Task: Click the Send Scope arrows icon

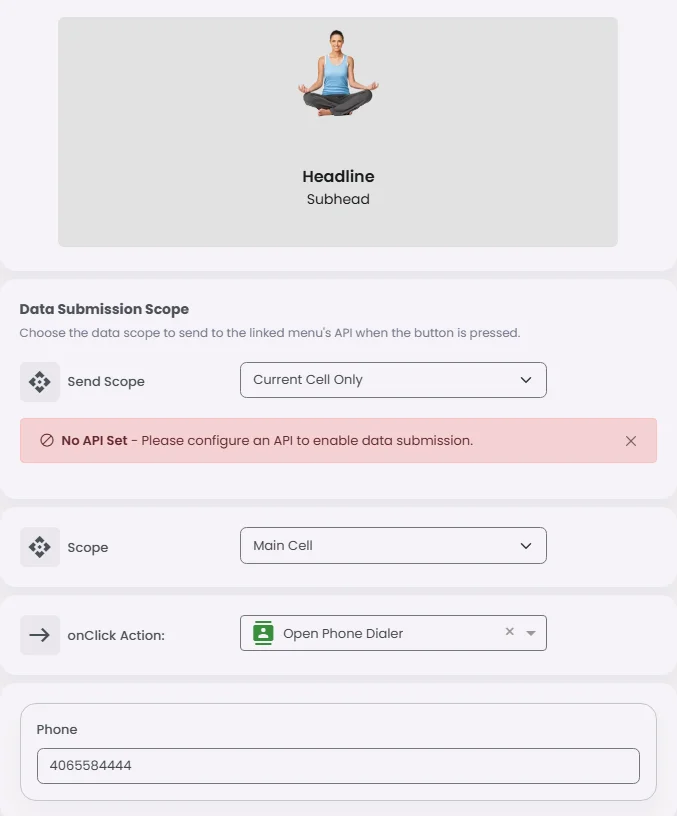Action: [40, 382]
